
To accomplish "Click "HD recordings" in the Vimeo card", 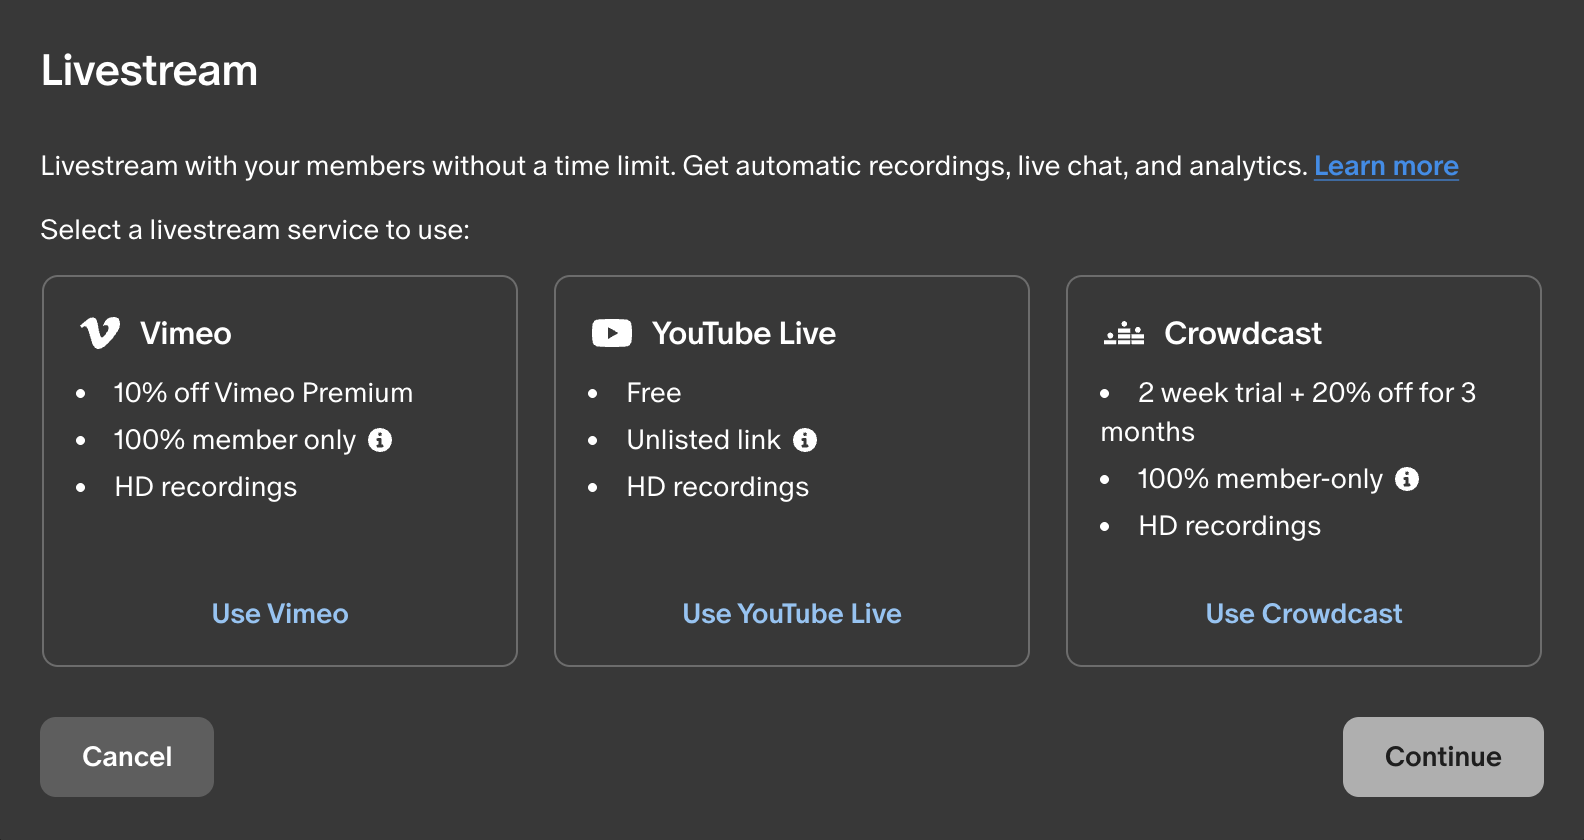I will [206, 487].
